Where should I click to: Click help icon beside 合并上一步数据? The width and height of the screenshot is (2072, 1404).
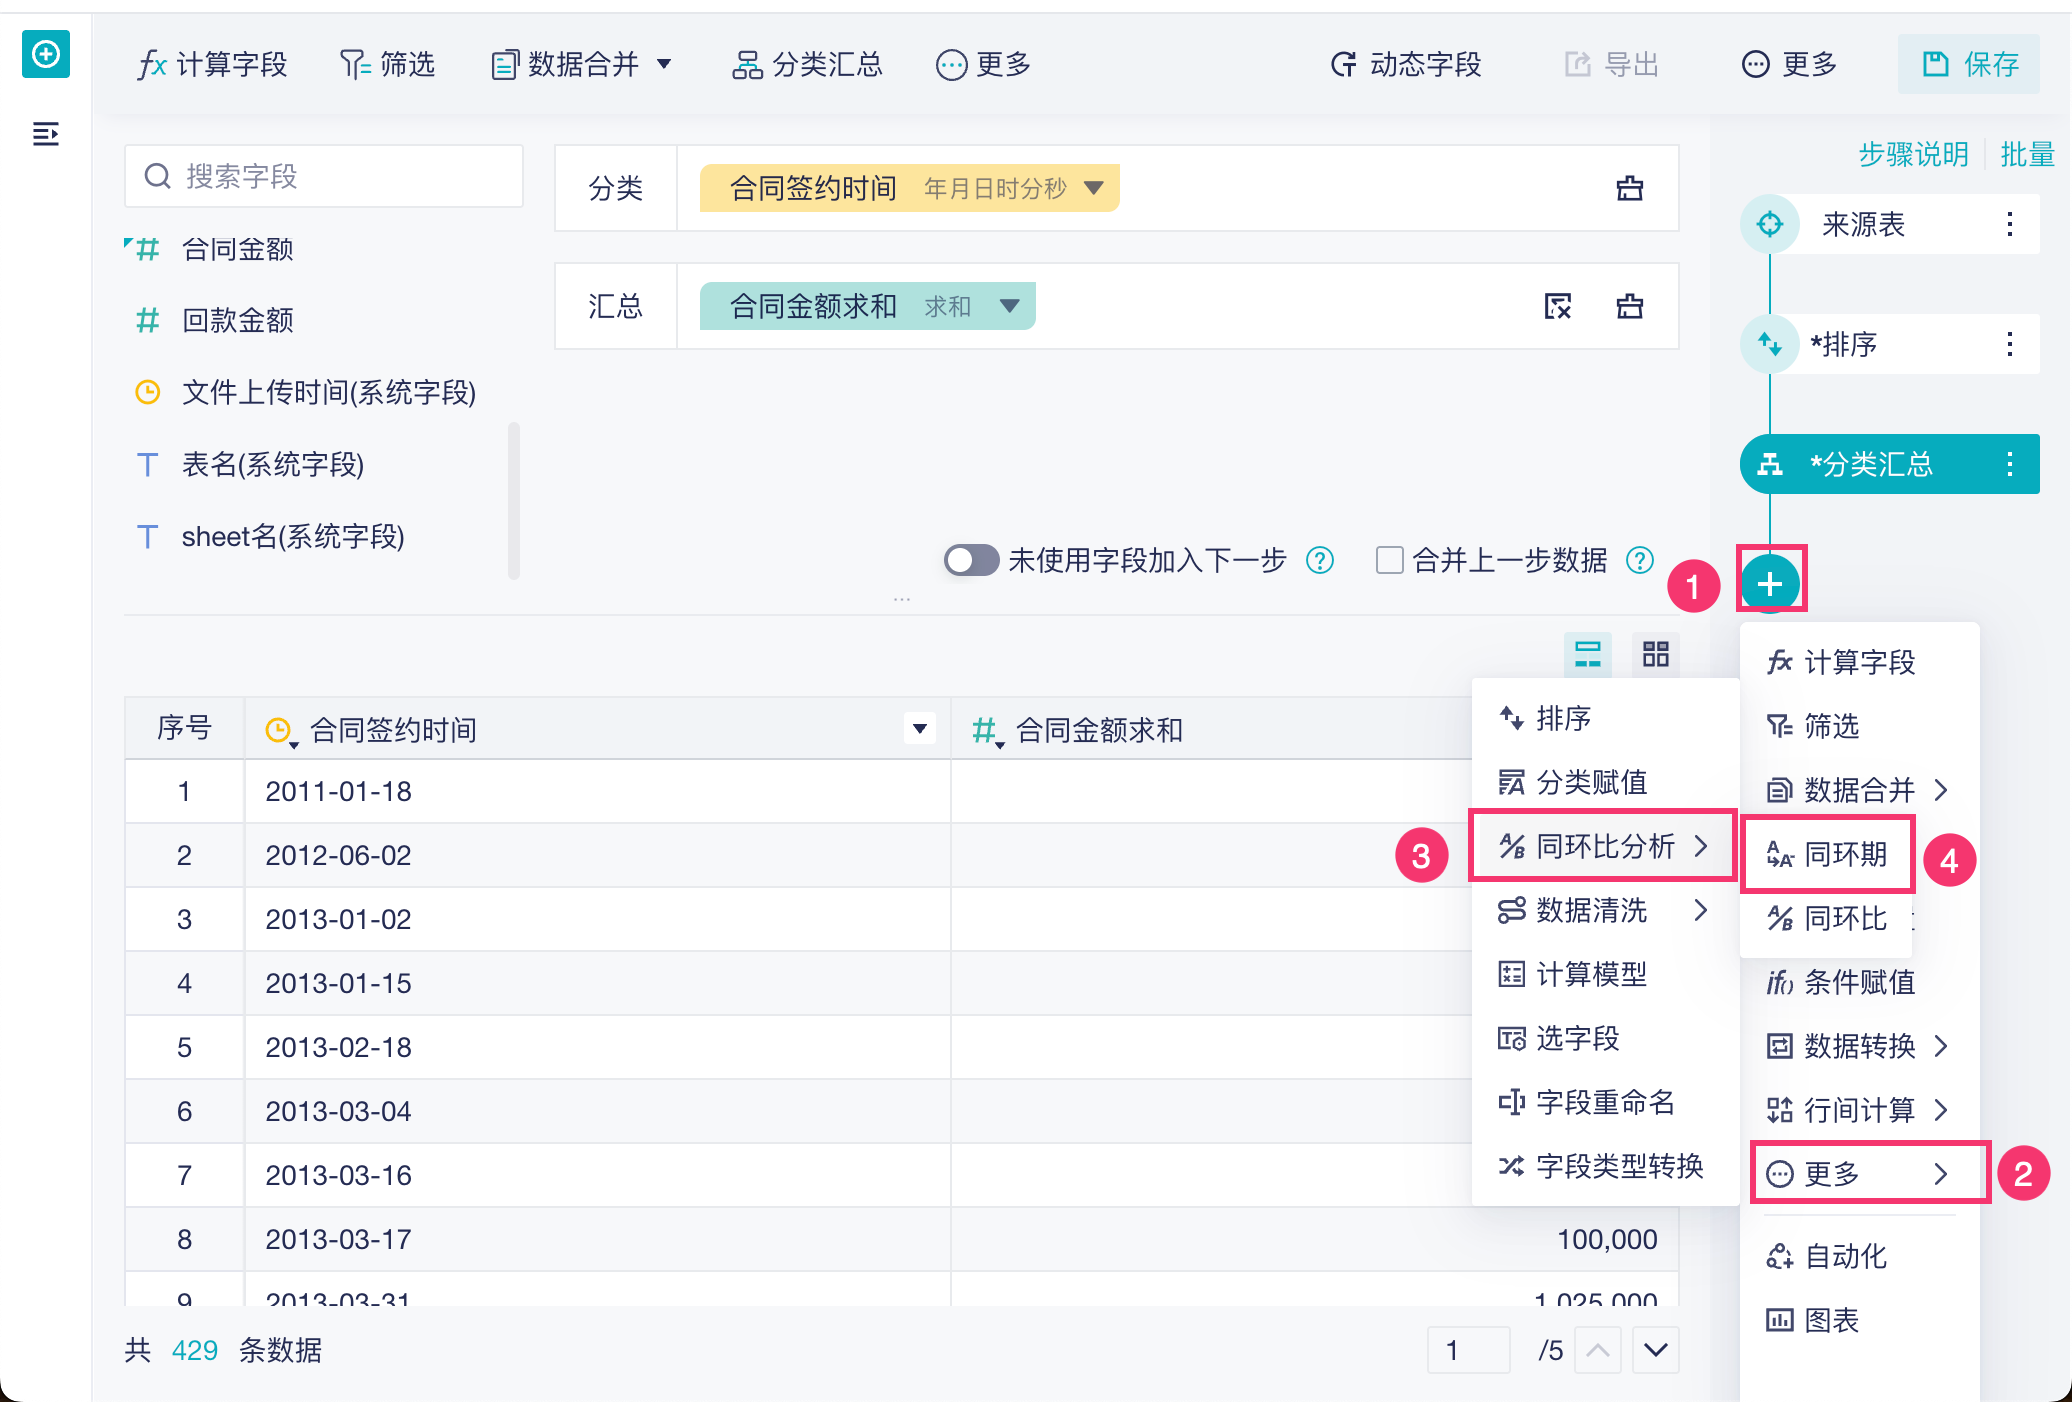click(x=1640, y=560)
